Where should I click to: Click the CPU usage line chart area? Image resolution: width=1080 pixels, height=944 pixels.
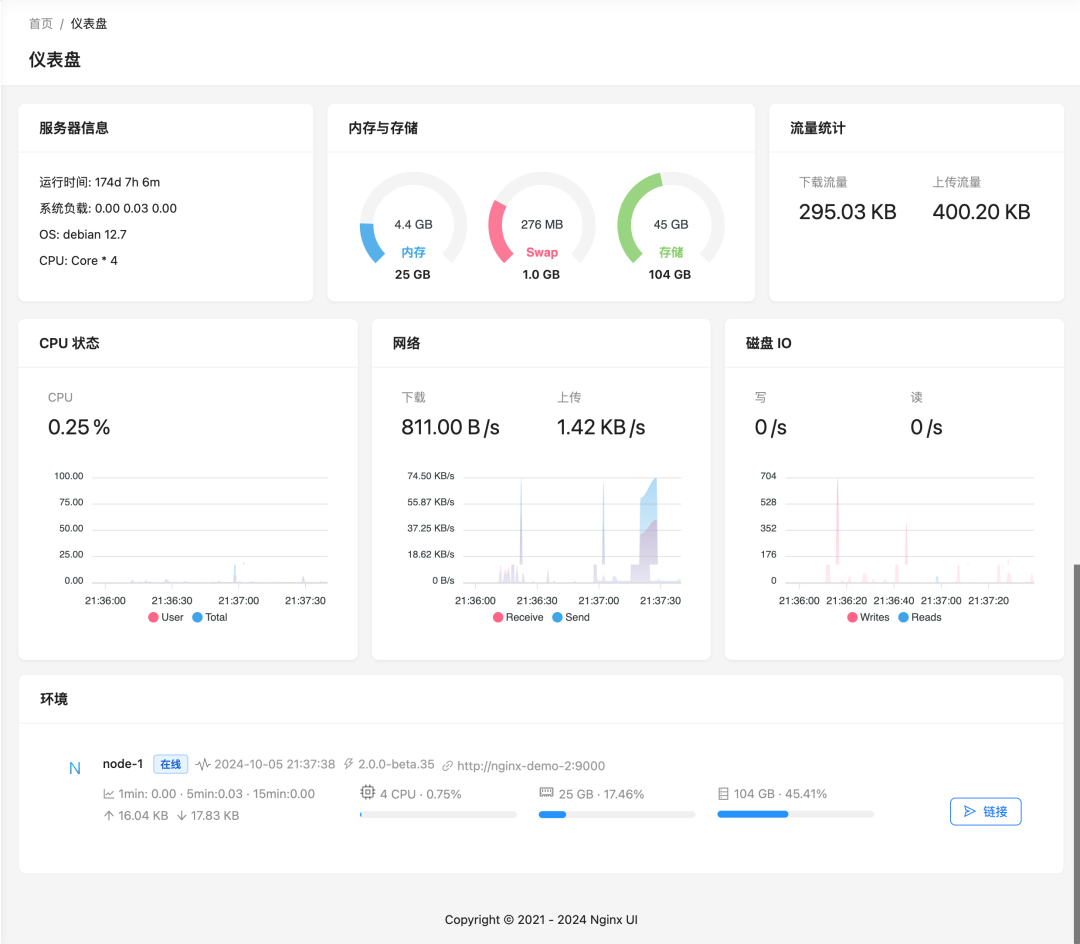[x=209, y=529]
